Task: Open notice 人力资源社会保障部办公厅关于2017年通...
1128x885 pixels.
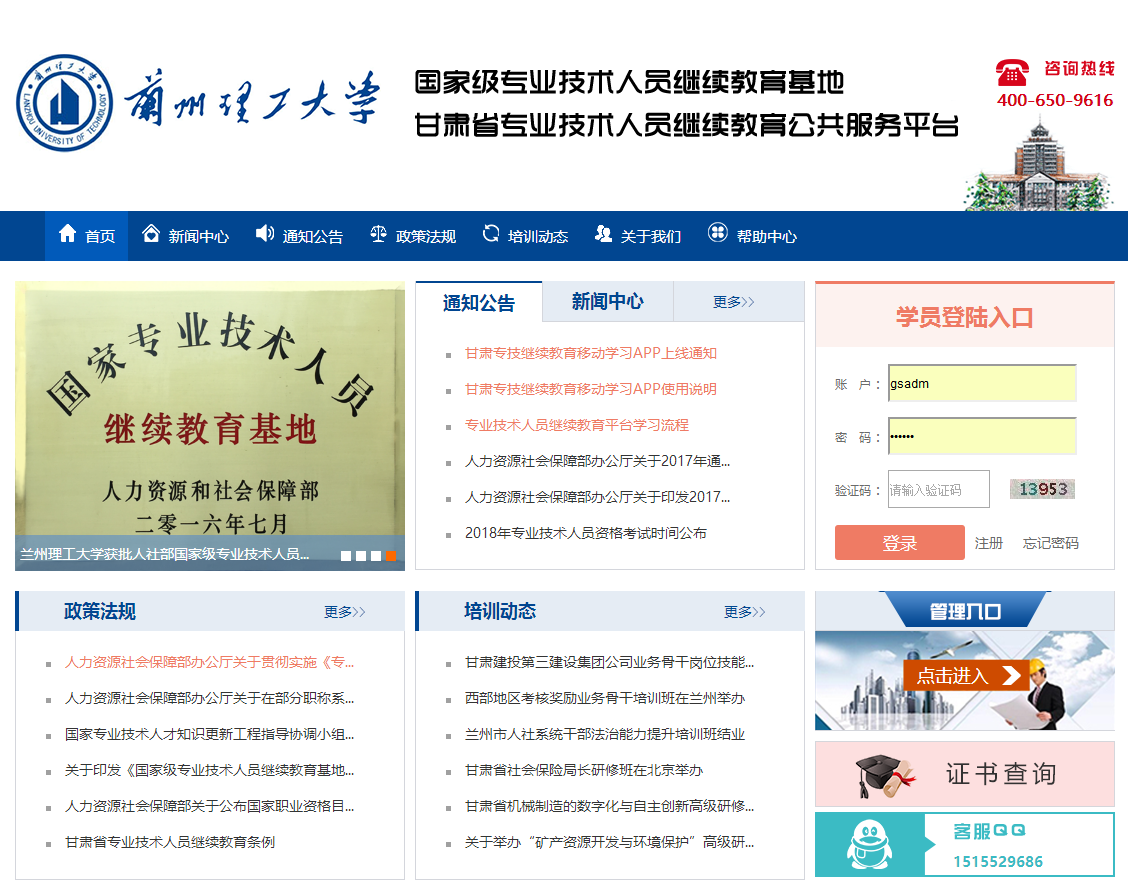Action: click(x=597, y=461)
